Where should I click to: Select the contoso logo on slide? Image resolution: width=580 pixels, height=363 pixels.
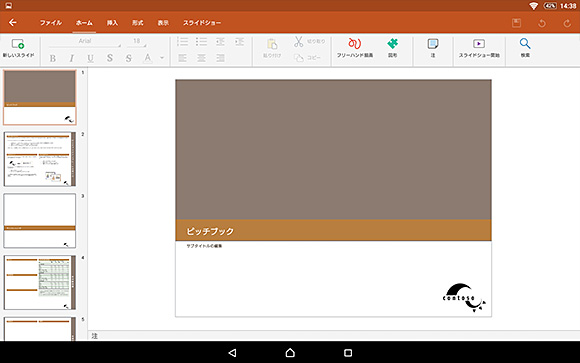coord(464,298)
